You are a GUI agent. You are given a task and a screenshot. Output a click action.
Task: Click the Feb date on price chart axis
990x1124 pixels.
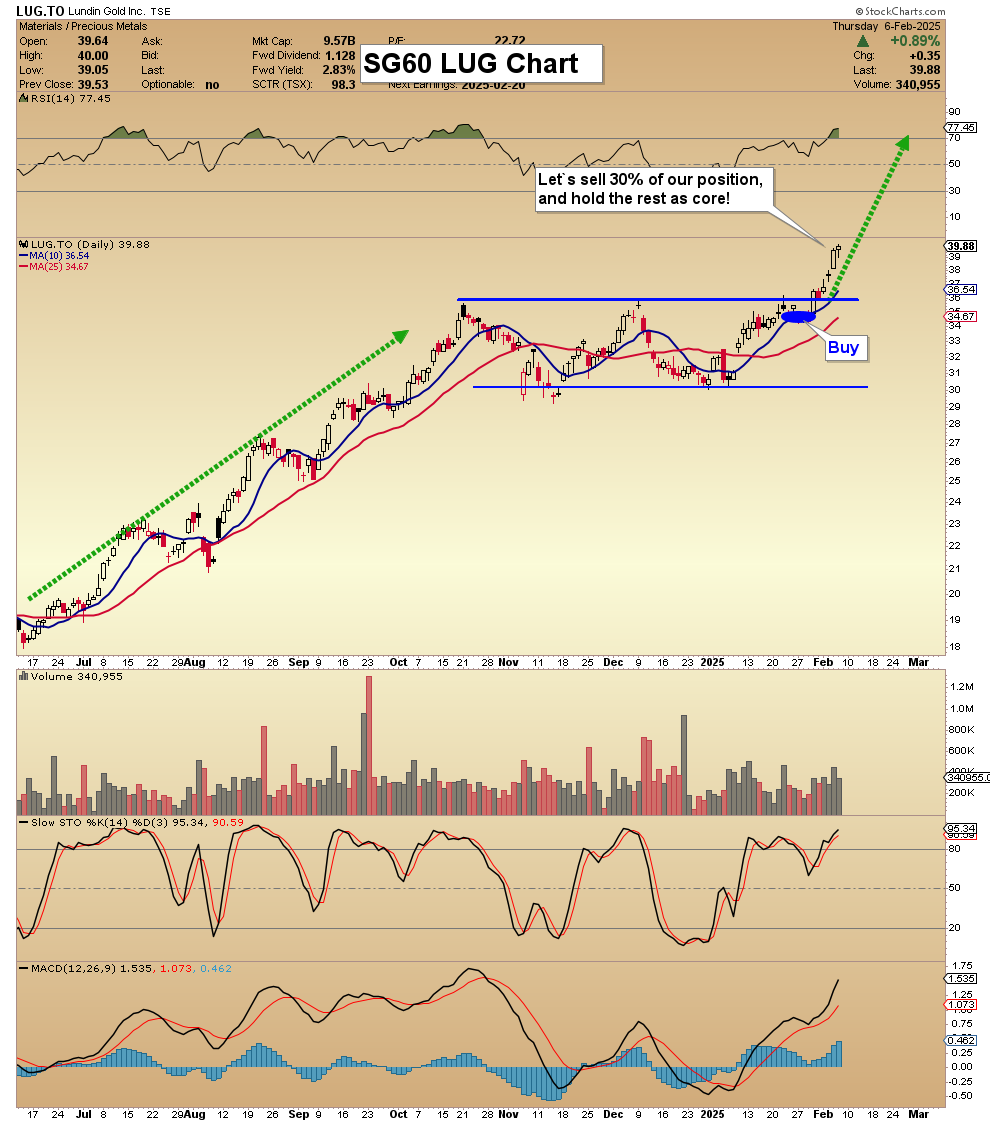tap(823, 662)
